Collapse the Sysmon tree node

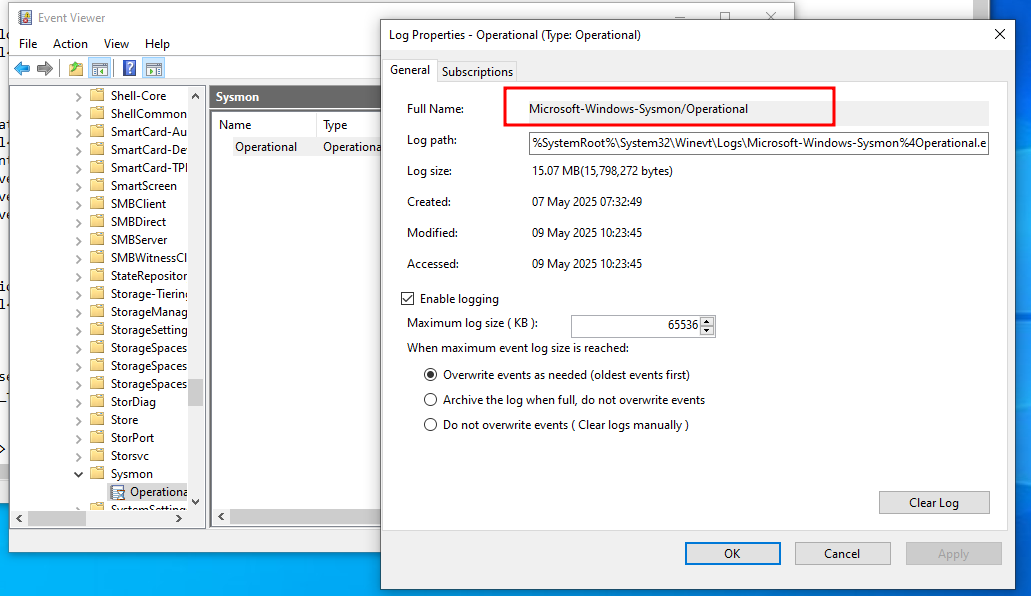click(x=79, y=474)
